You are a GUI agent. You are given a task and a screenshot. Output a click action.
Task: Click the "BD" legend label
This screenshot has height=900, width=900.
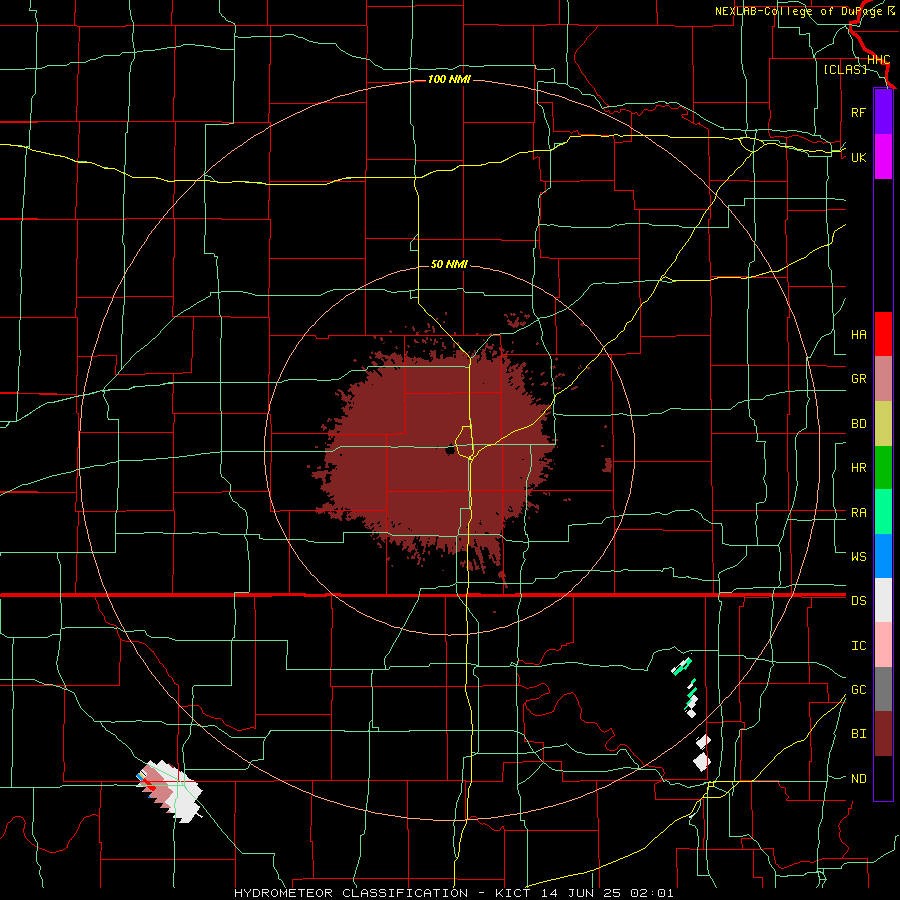tap(858, 424)
